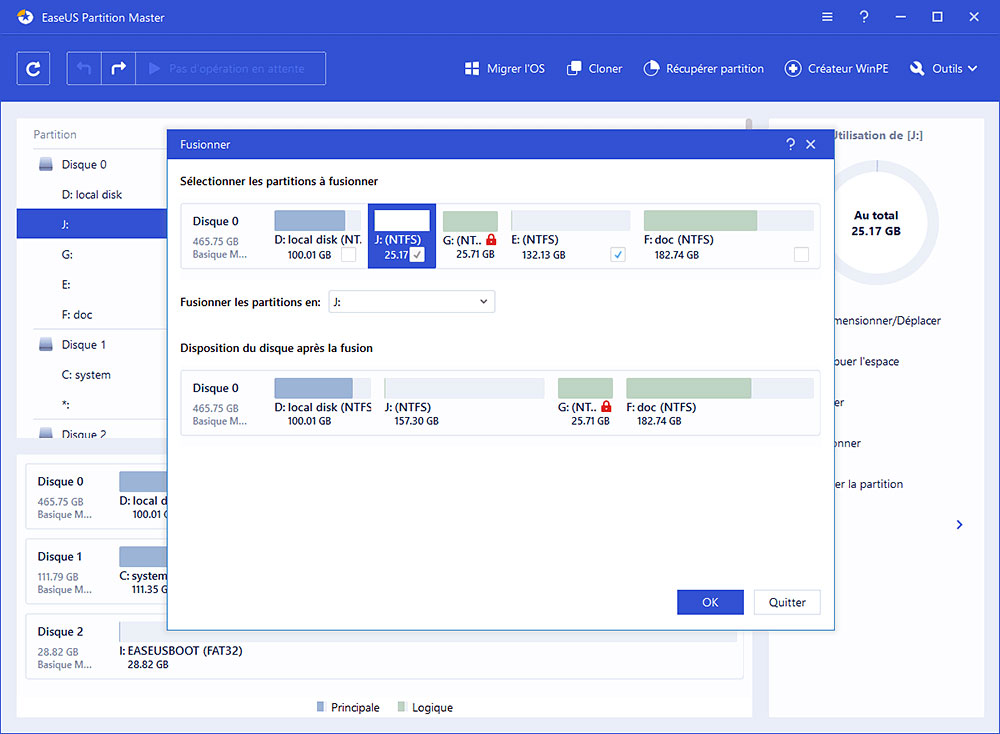Click the Quitter button

click(x=787, y=602)
